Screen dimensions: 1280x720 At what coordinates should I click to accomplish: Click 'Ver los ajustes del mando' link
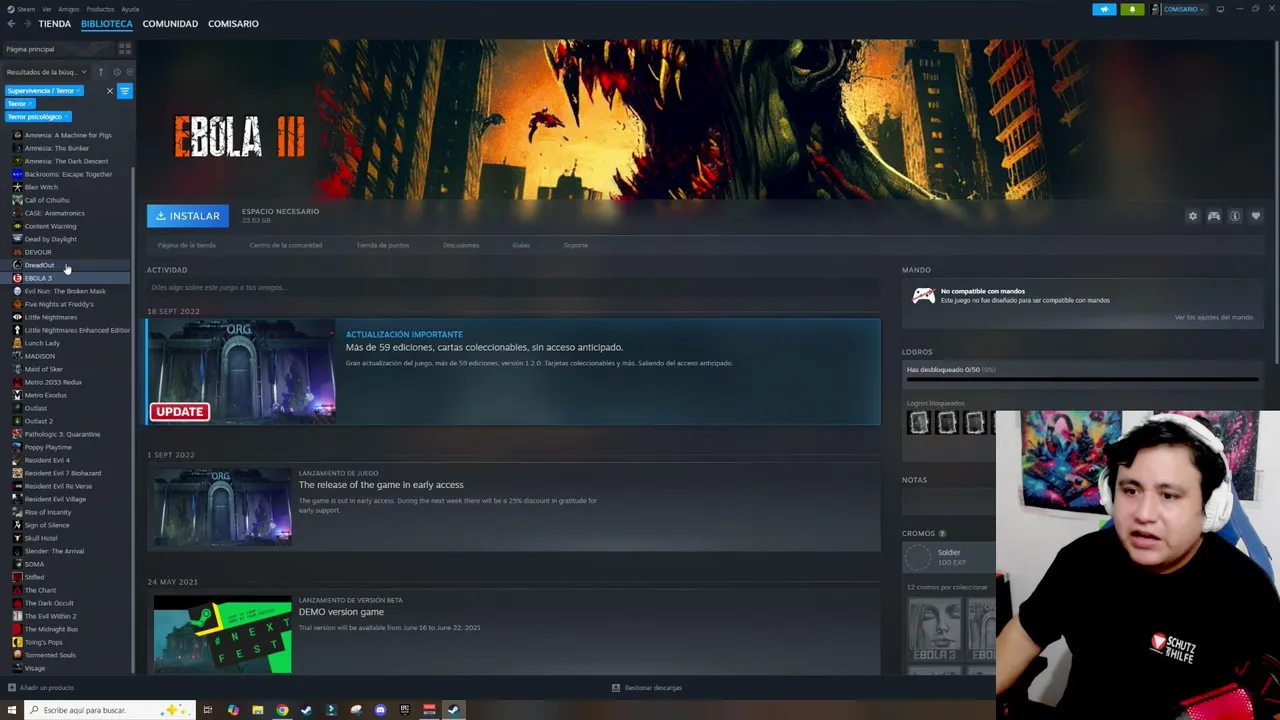tap(1214, 318)
